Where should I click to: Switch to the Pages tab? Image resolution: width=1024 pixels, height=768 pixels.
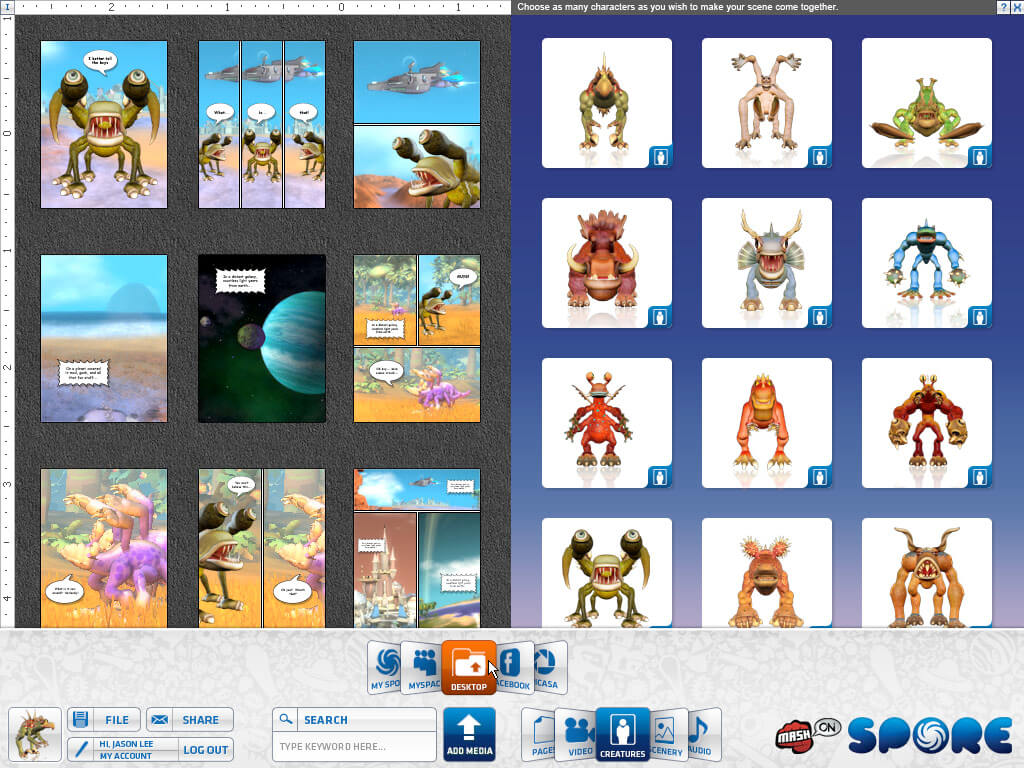click(x=539, y=735)
